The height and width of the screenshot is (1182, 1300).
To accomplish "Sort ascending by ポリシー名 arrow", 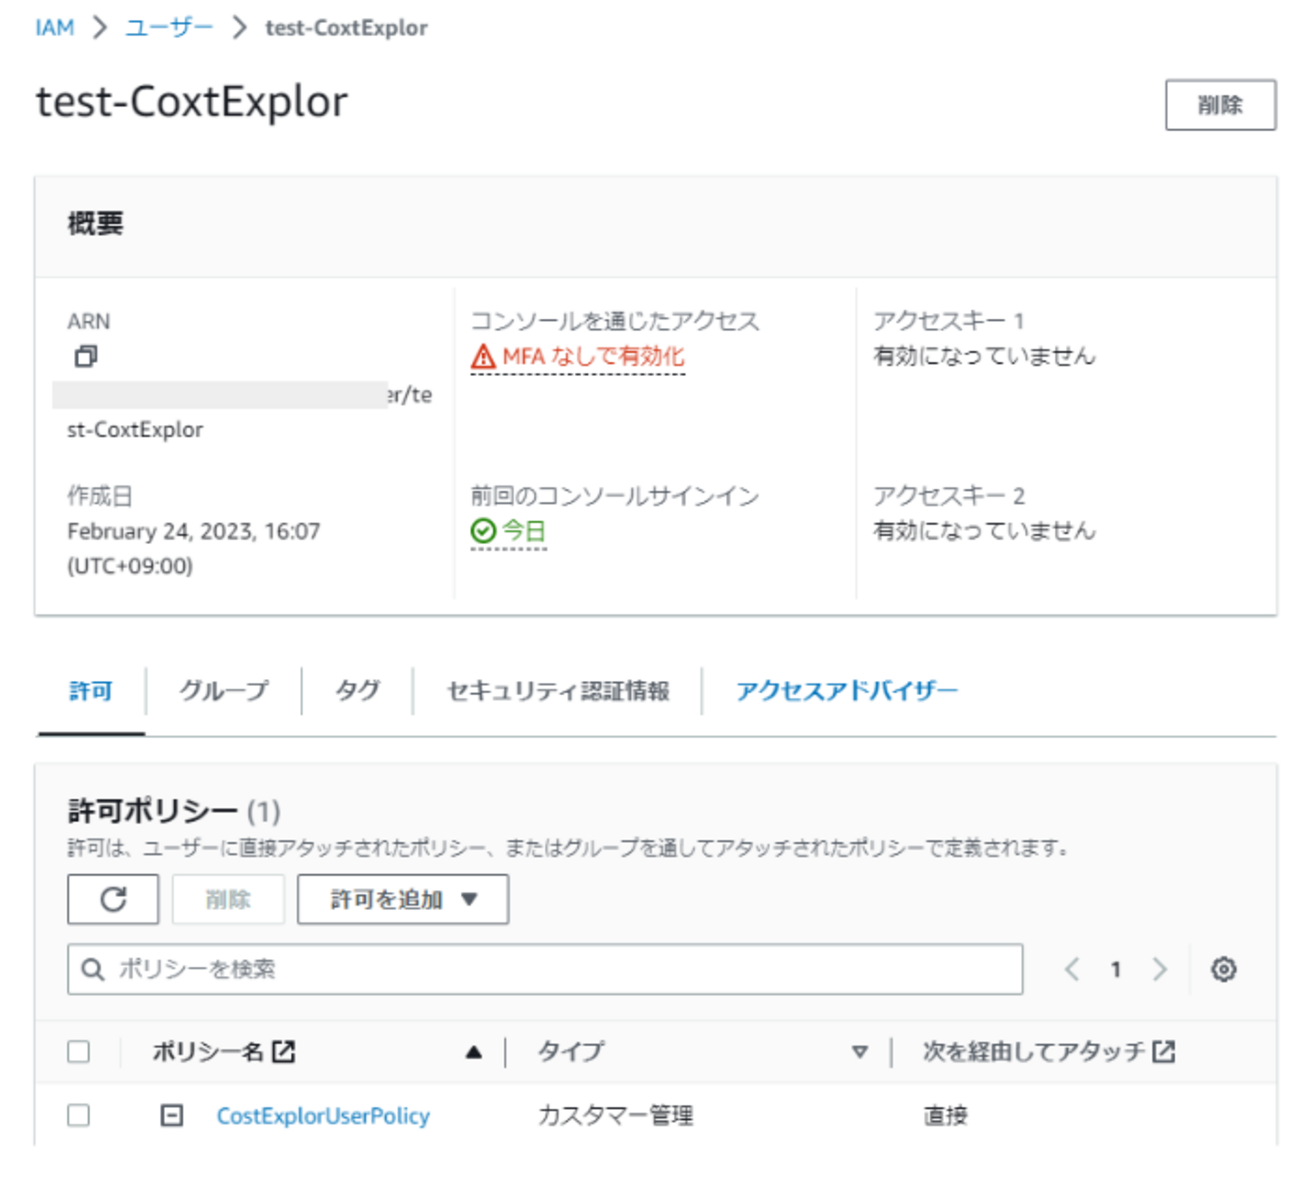I will [474, 1052].
